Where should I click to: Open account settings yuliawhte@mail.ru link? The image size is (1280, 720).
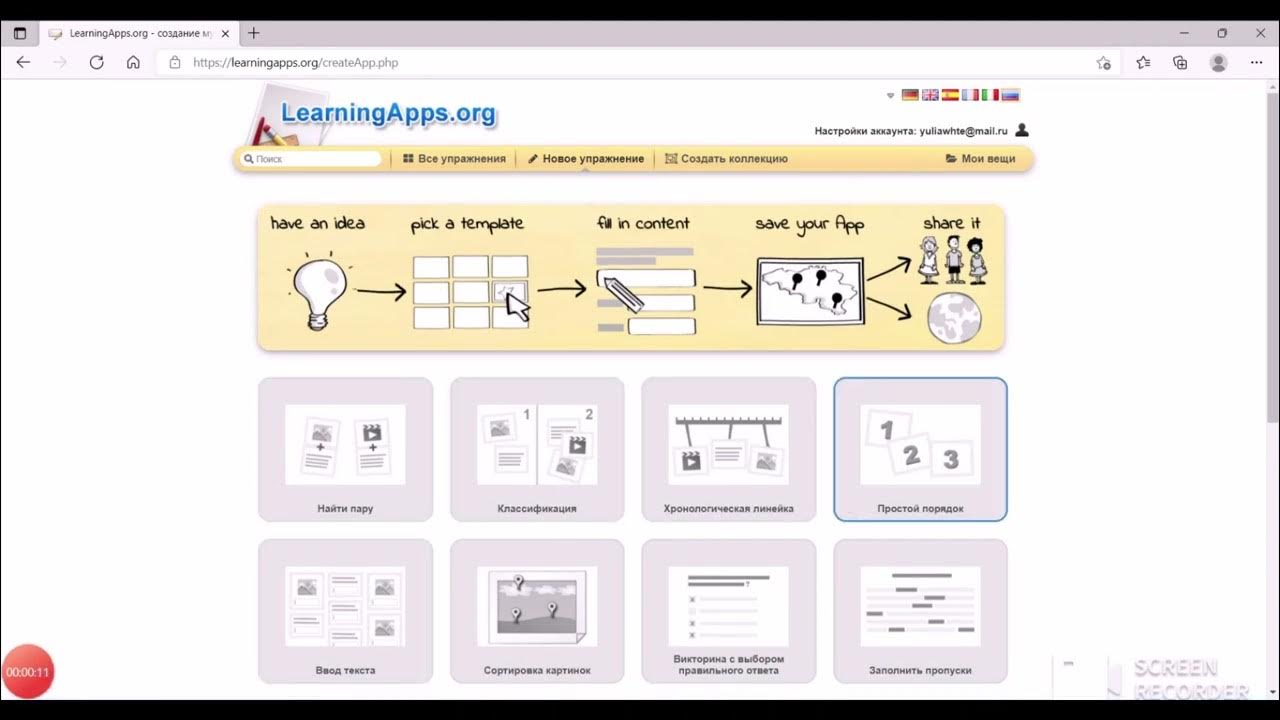(x=911, y=131)
